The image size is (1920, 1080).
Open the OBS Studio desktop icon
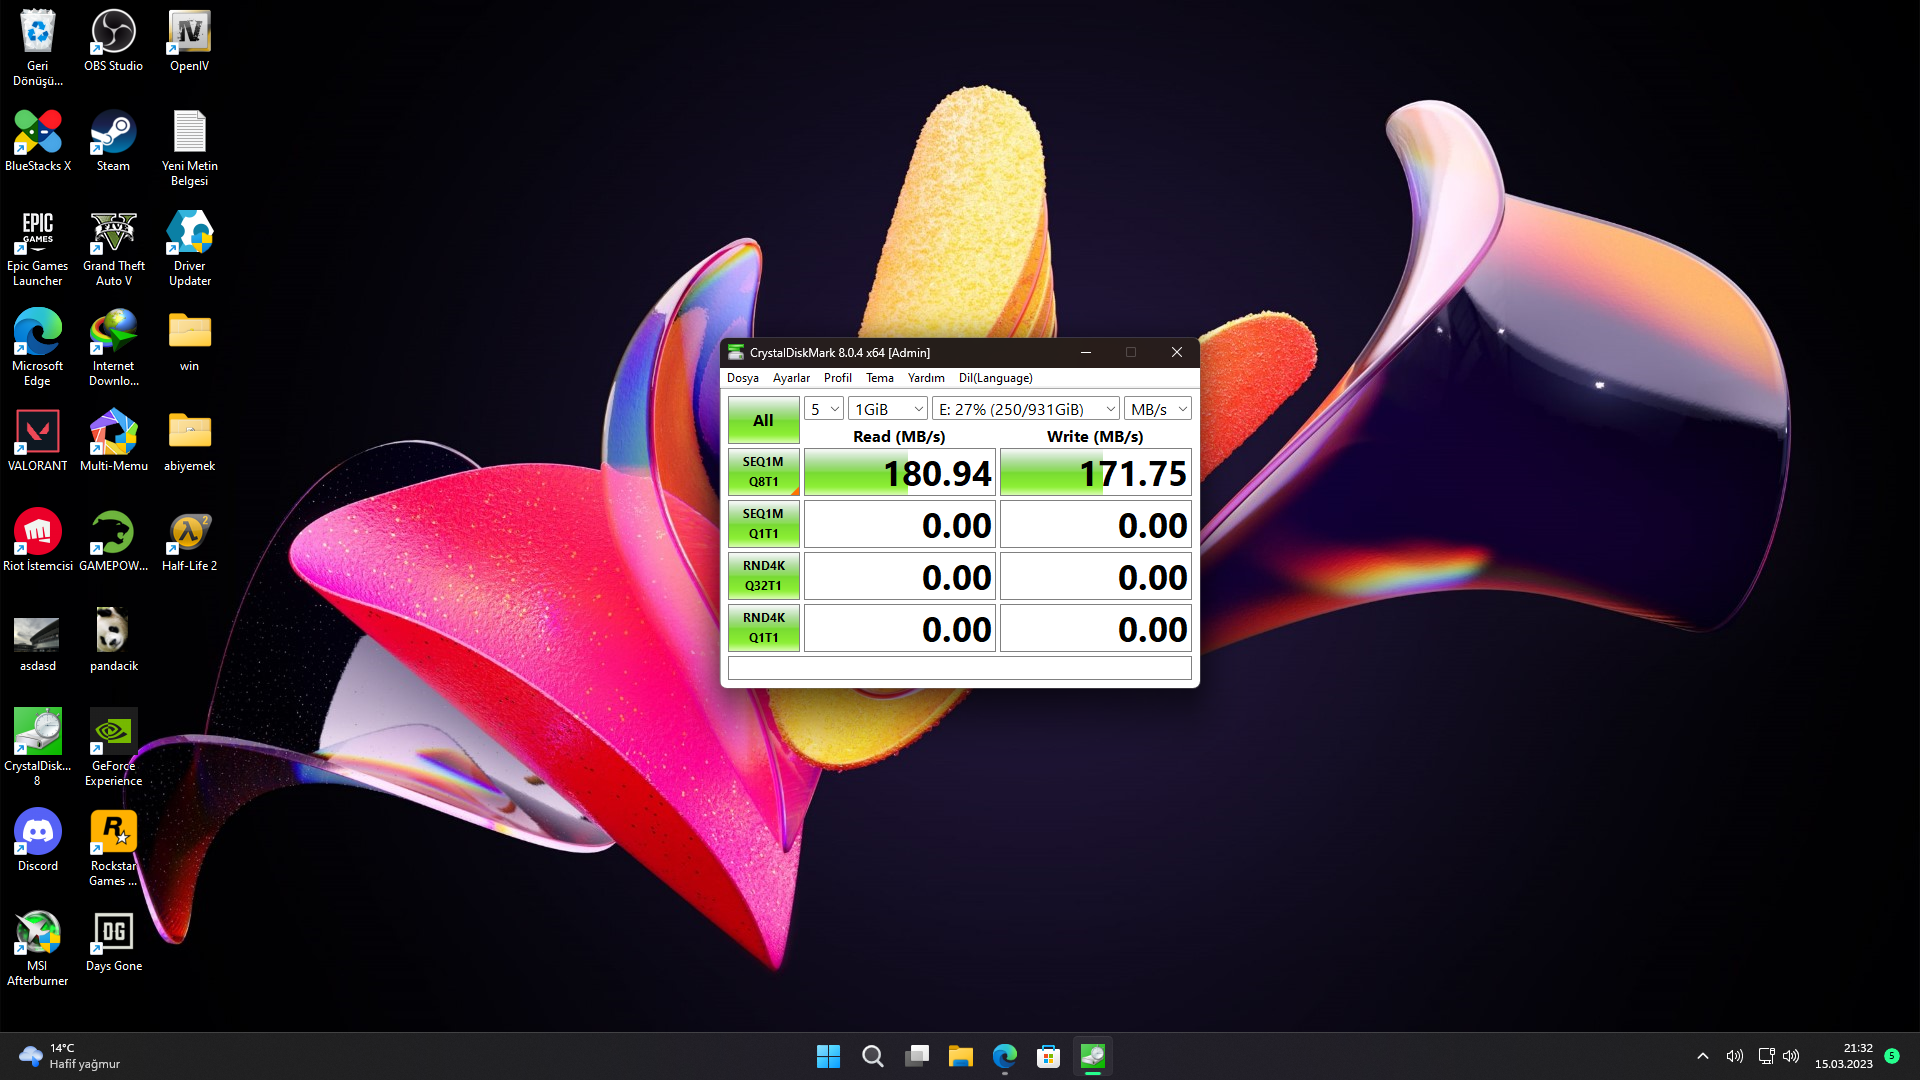(x=113, y=35)
